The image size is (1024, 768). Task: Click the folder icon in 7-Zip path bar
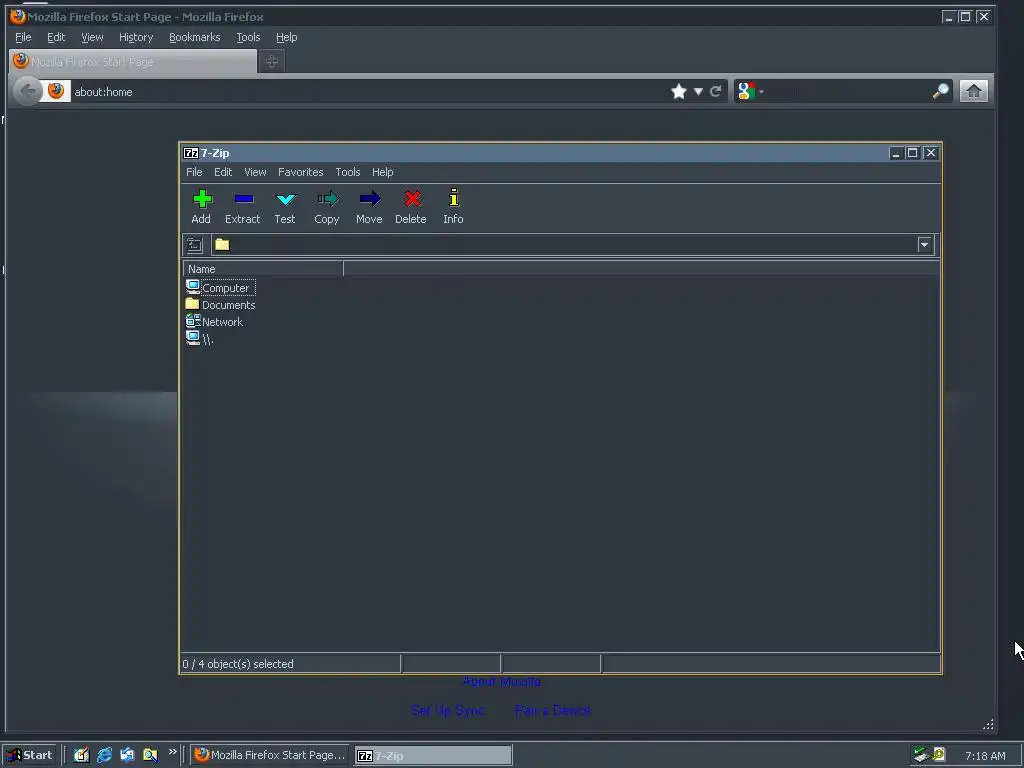pyautogui.click(x=223, y=244)
